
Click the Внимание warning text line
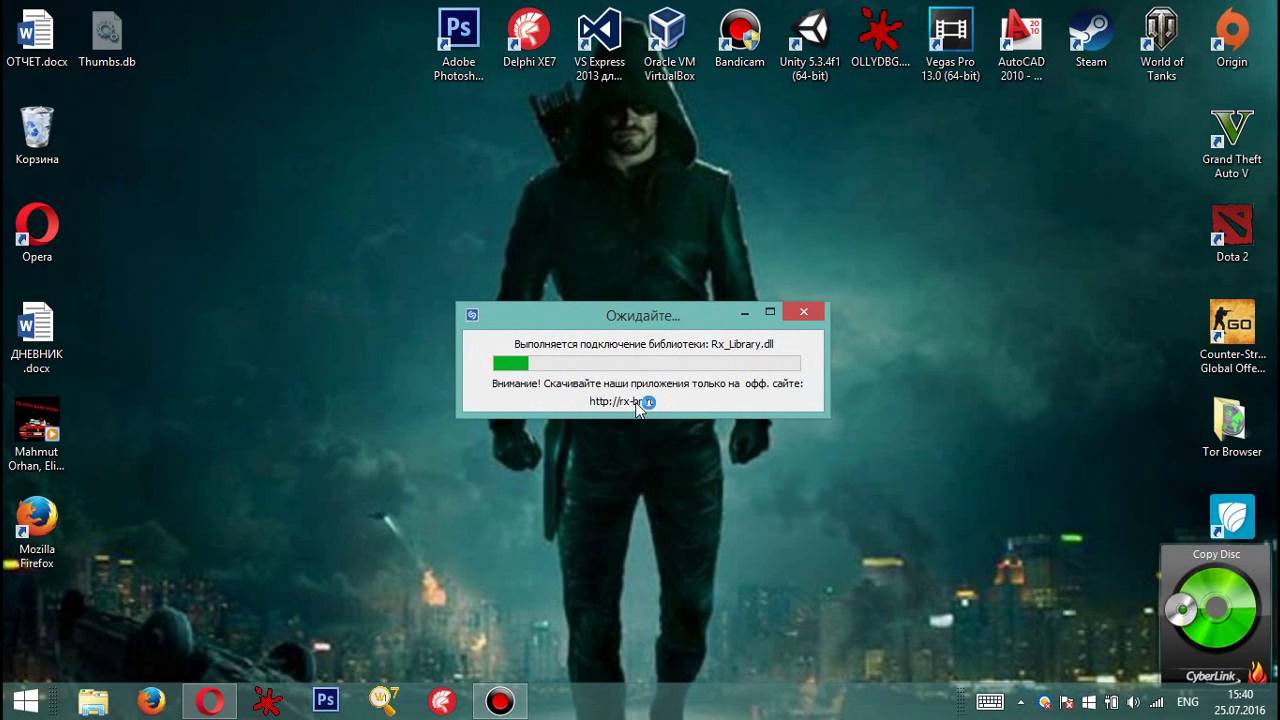647,383
